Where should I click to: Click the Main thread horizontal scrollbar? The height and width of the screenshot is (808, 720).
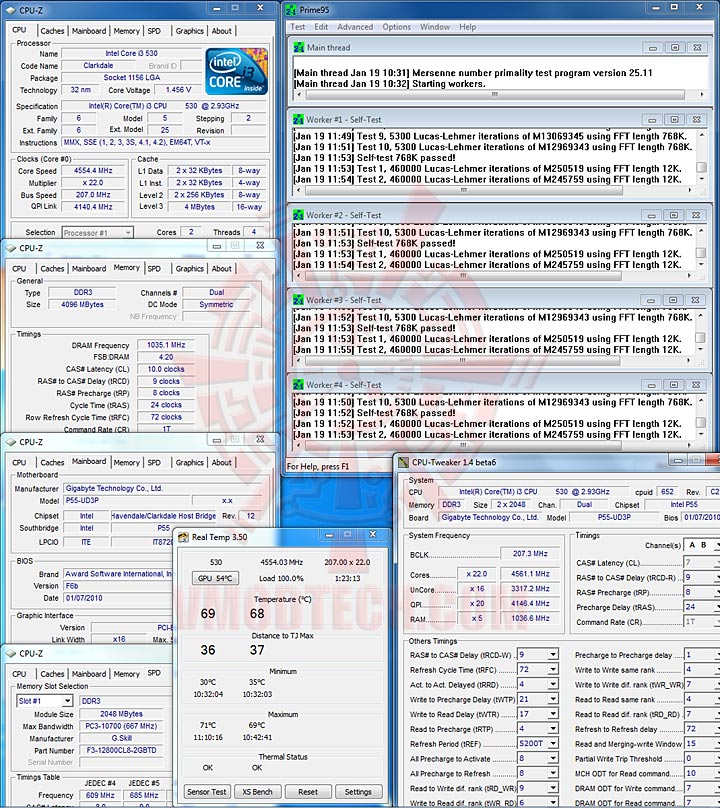(498, 94)
